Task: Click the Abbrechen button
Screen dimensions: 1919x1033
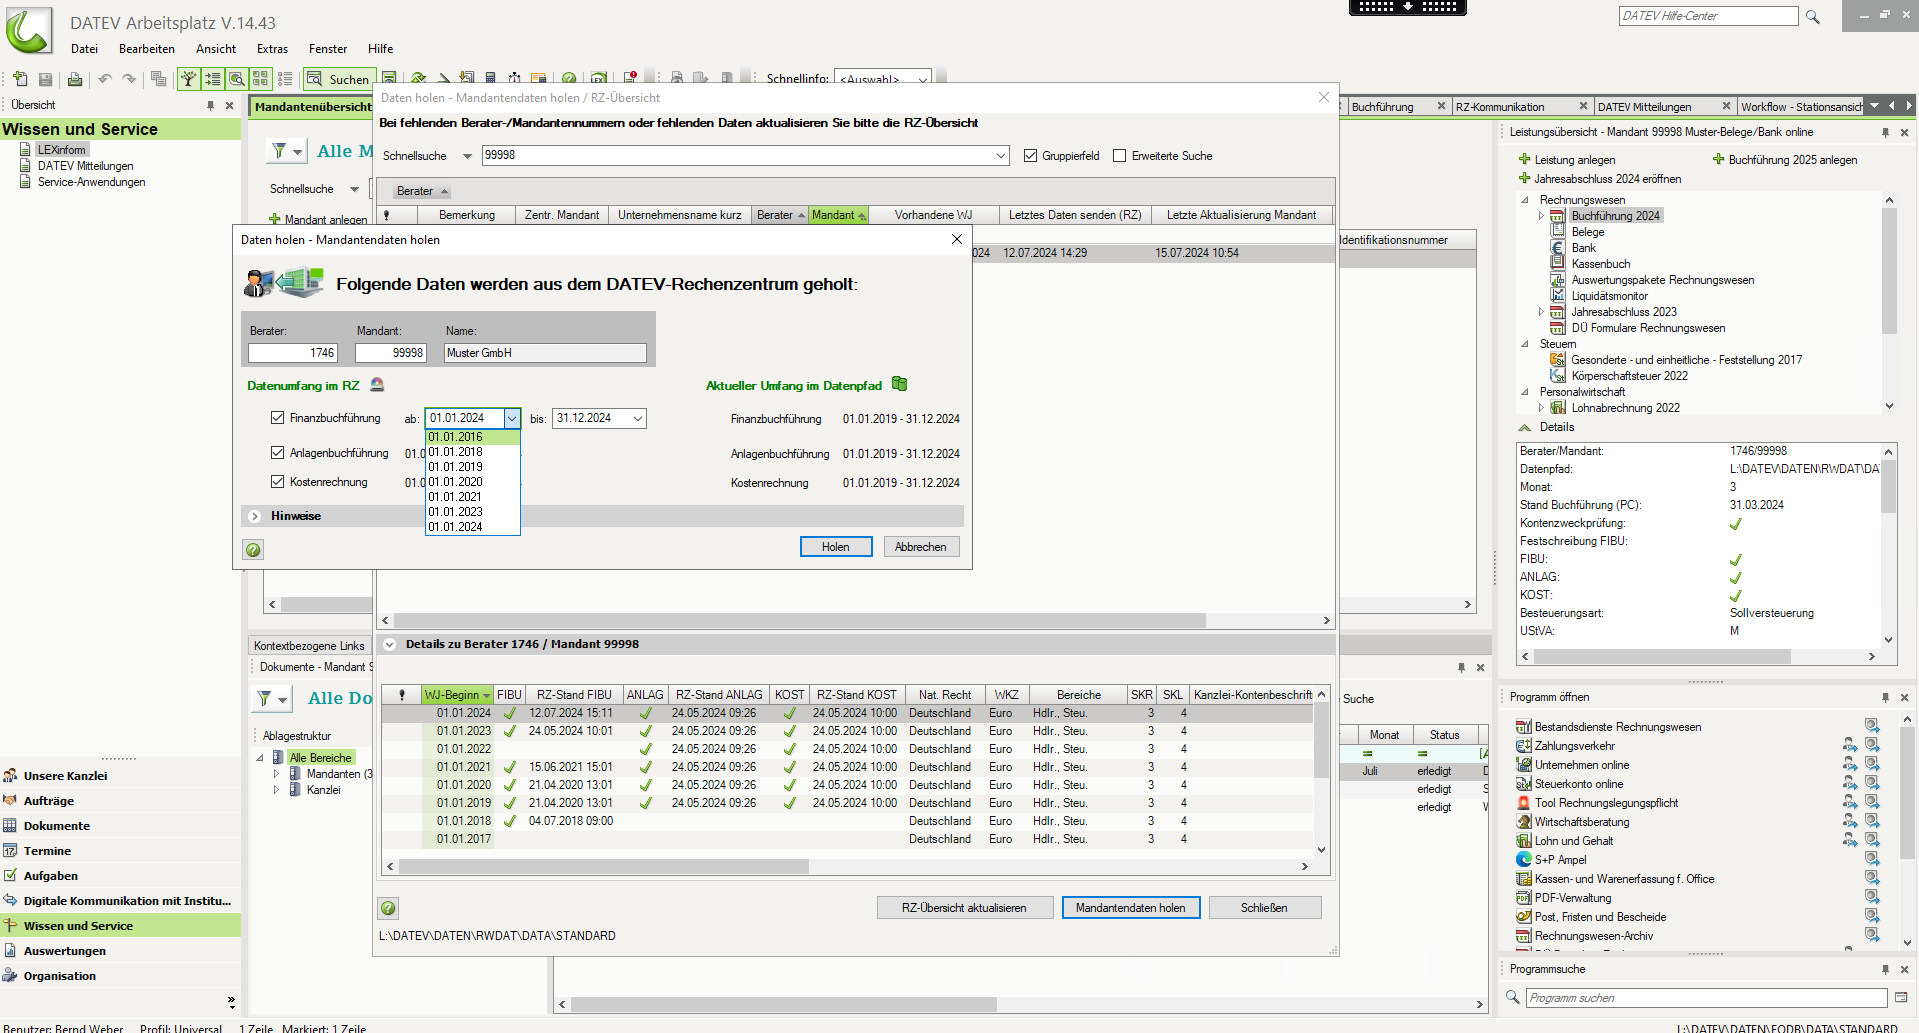Action: (920, 547)
